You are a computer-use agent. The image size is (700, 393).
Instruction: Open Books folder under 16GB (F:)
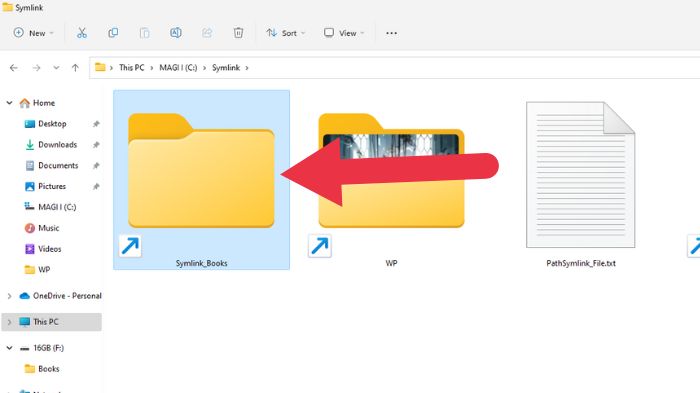(x=49, y=369)
